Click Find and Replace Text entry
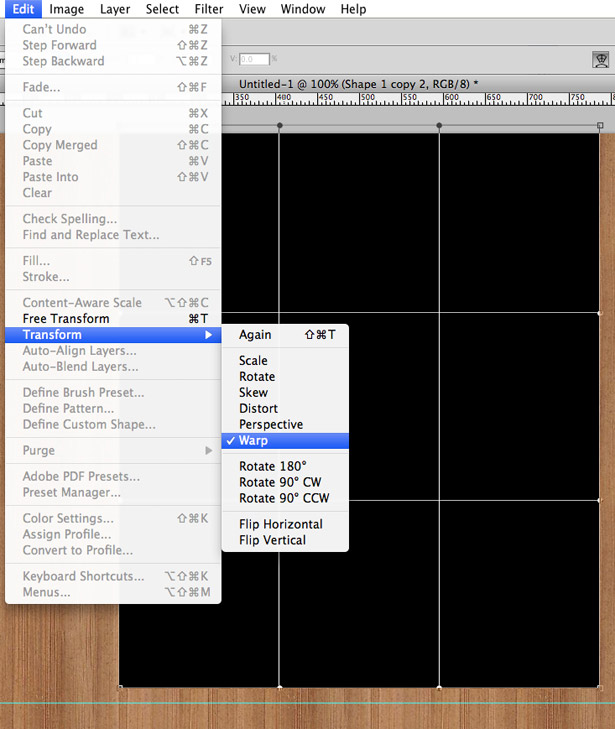Screen dimensions: 615x729 point(113,235)
